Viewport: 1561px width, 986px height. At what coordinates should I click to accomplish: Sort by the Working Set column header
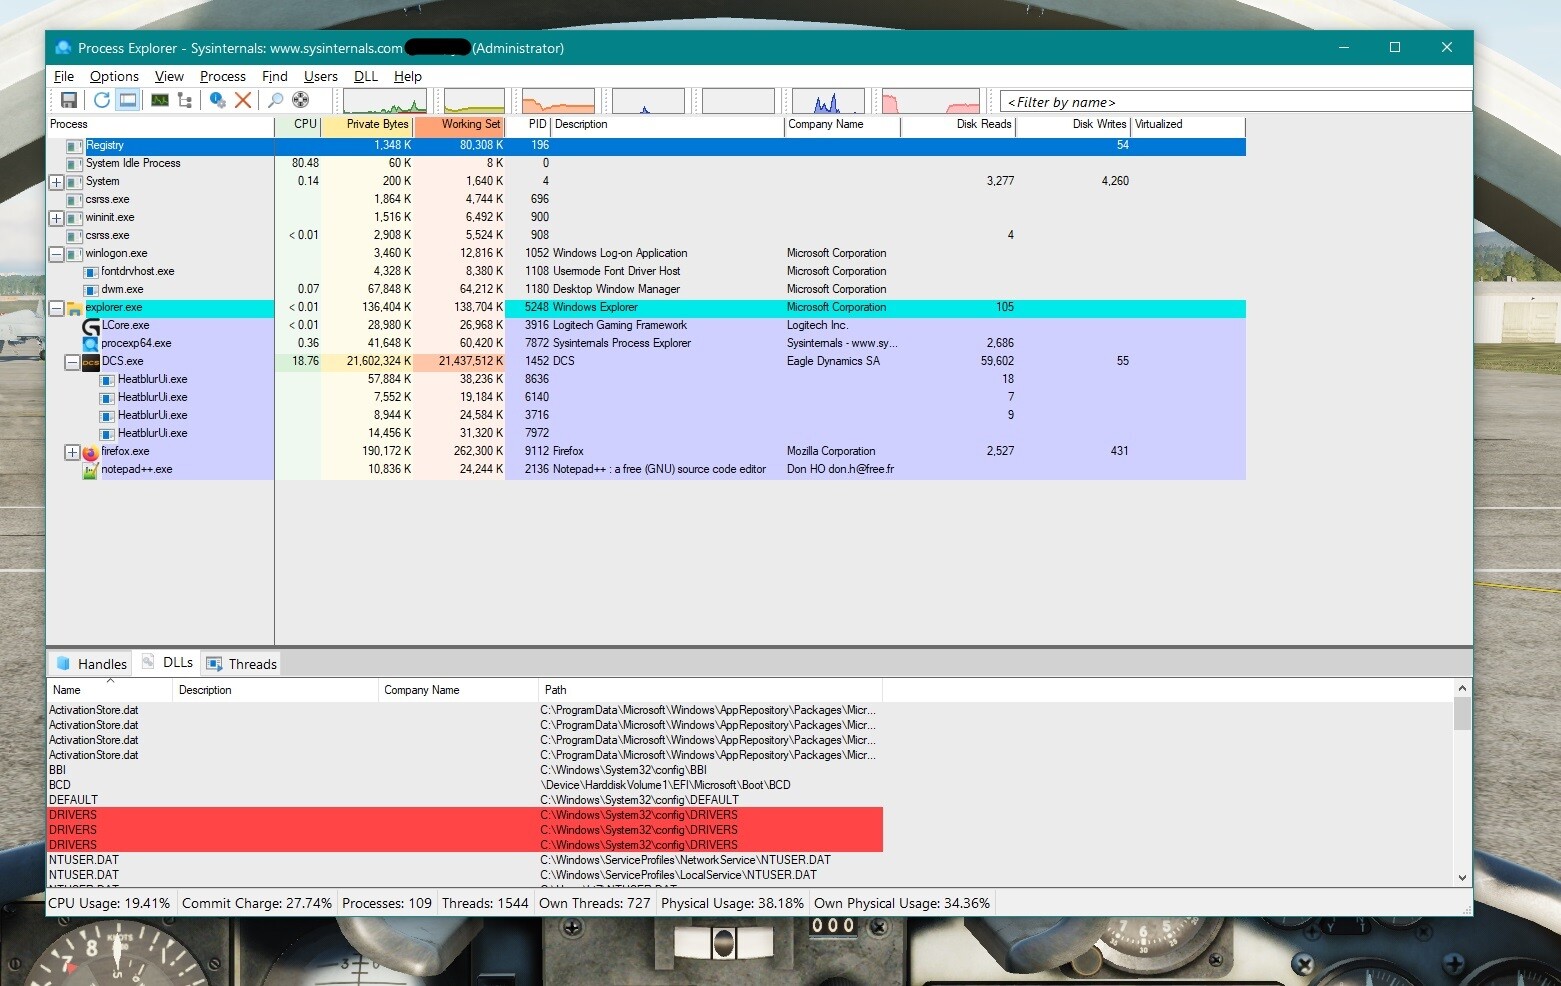coord(459,125)
